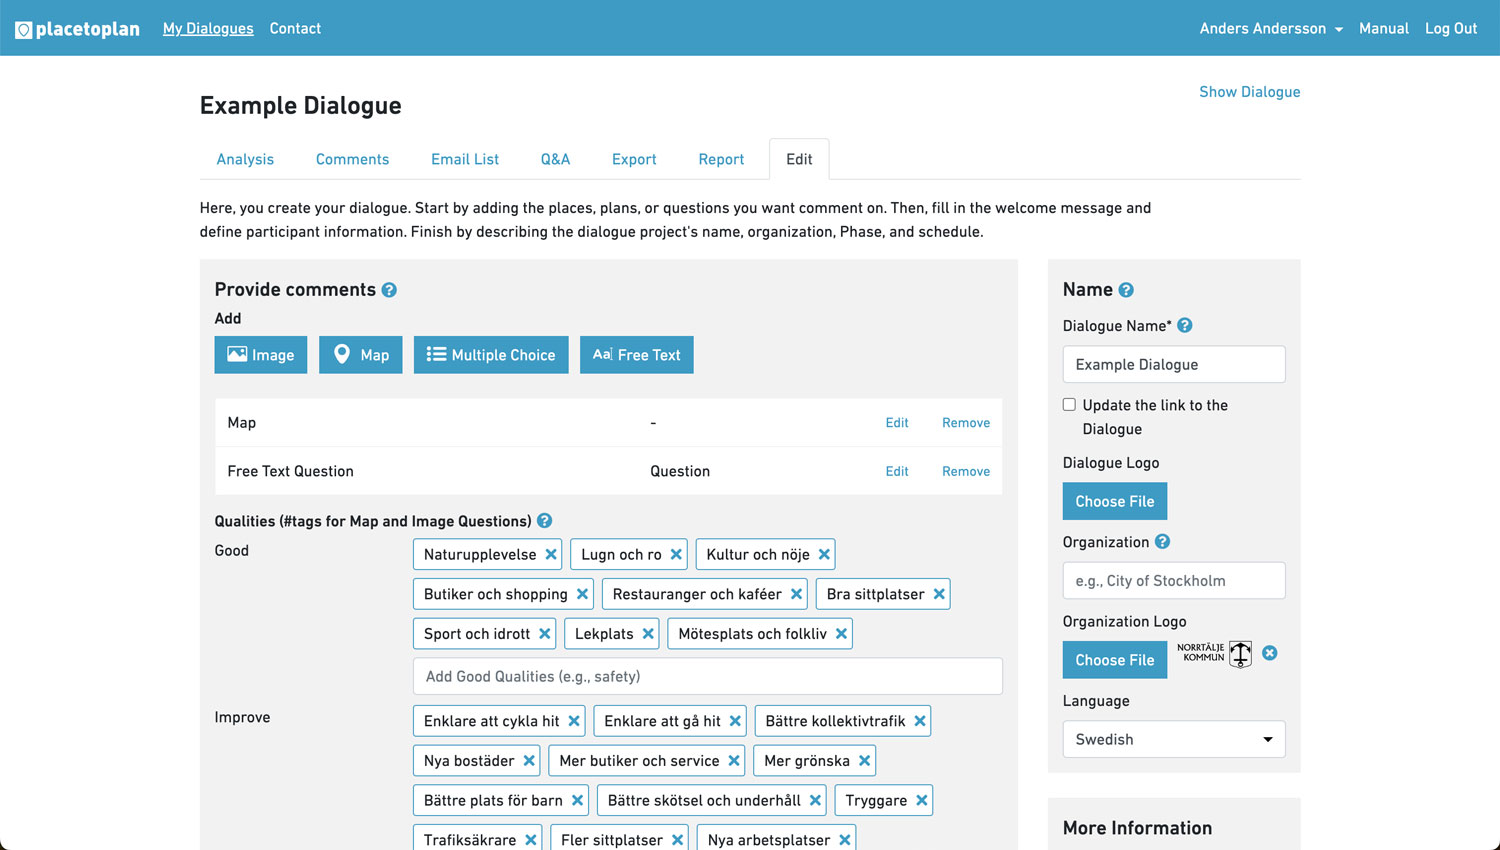Switch to the Analysis tab
1500x850 pixels.
pos(245,160)
